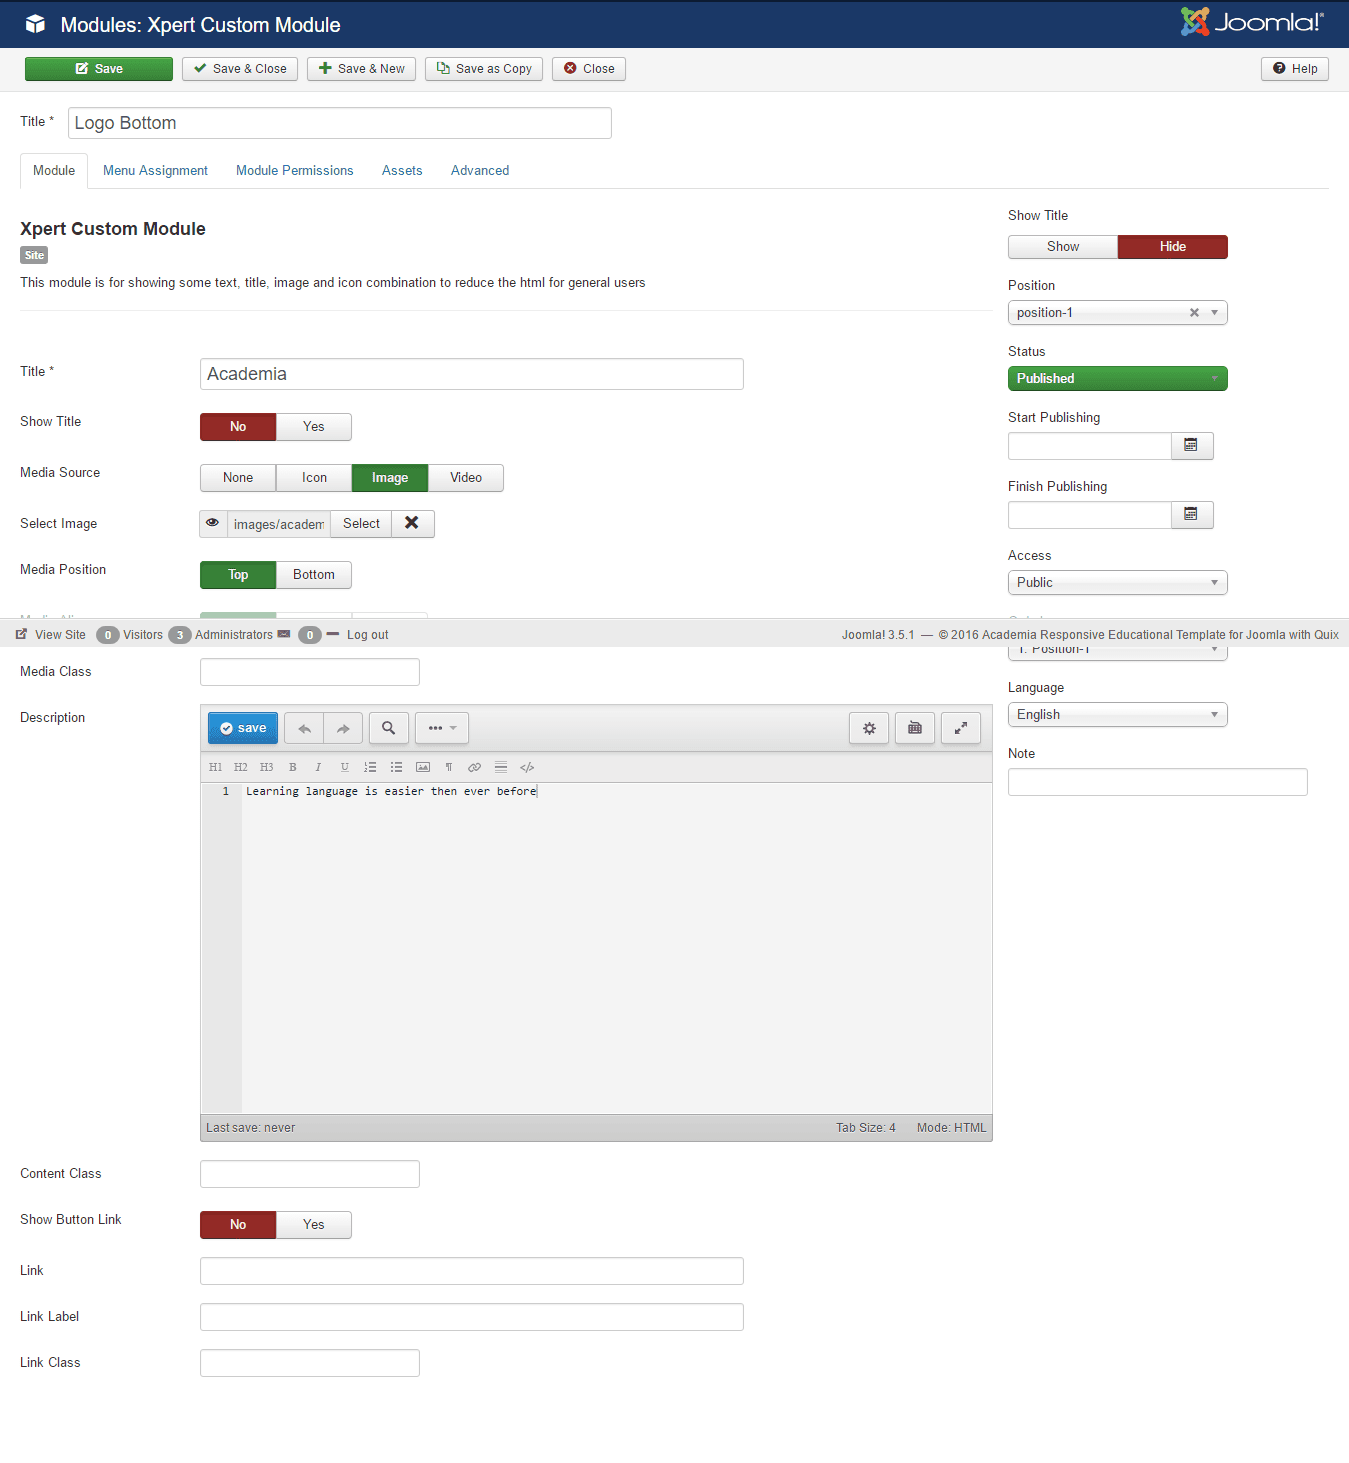Expand the Status Published dropdown
The image size is (1349, 1463).
pos(1117,378)
